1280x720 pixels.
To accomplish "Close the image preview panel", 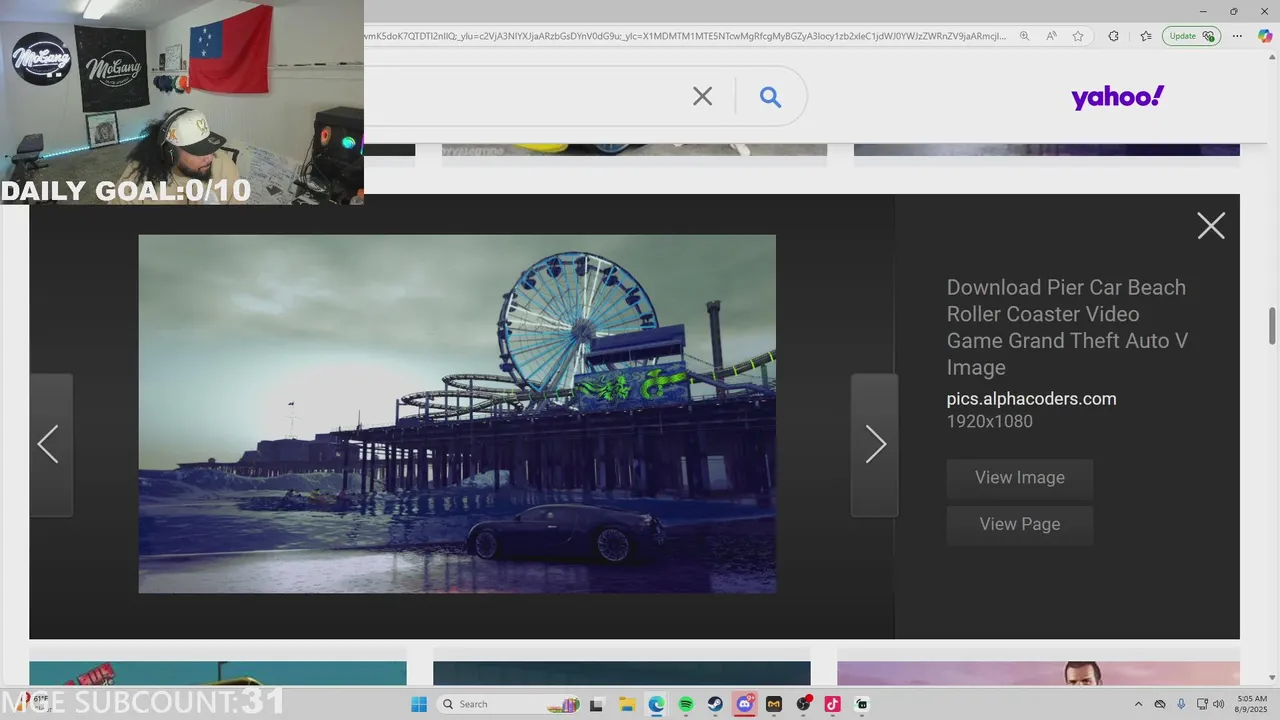I will pyautogui.click(x=1211, y=226).
